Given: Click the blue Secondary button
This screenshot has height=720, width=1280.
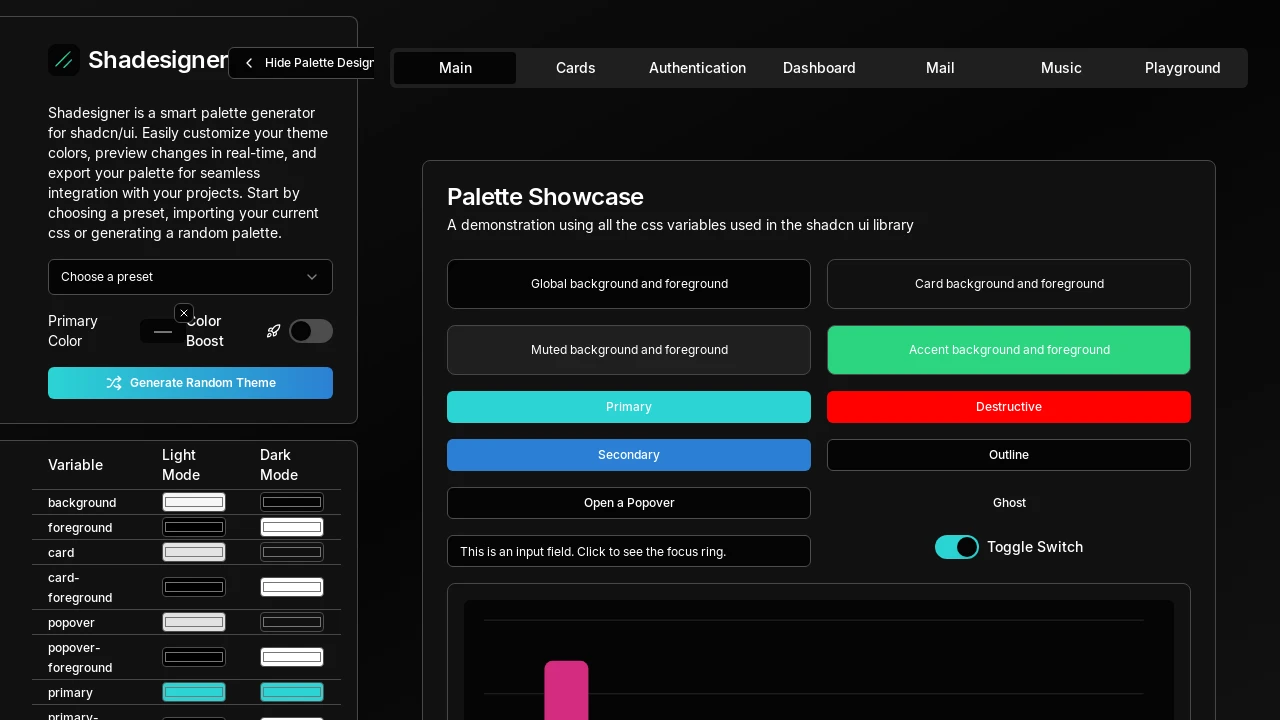Looking at the screenshot, I should tap(629, 455).
